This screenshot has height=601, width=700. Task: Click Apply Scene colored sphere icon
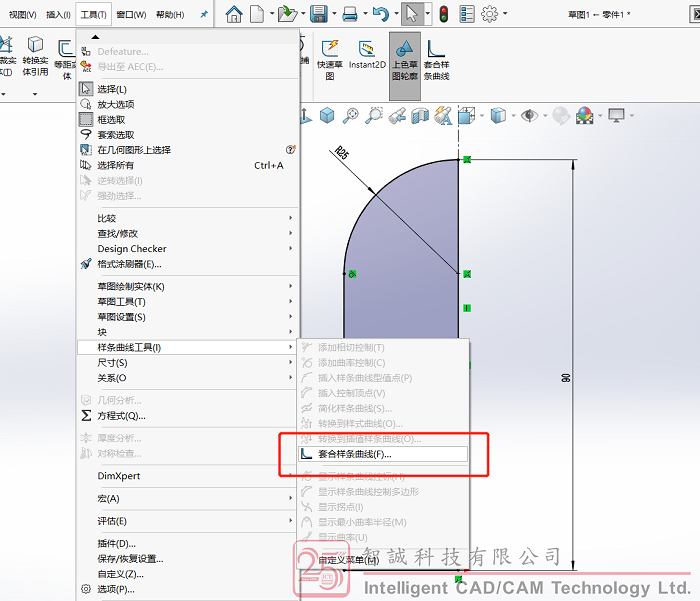coord(584,116)
